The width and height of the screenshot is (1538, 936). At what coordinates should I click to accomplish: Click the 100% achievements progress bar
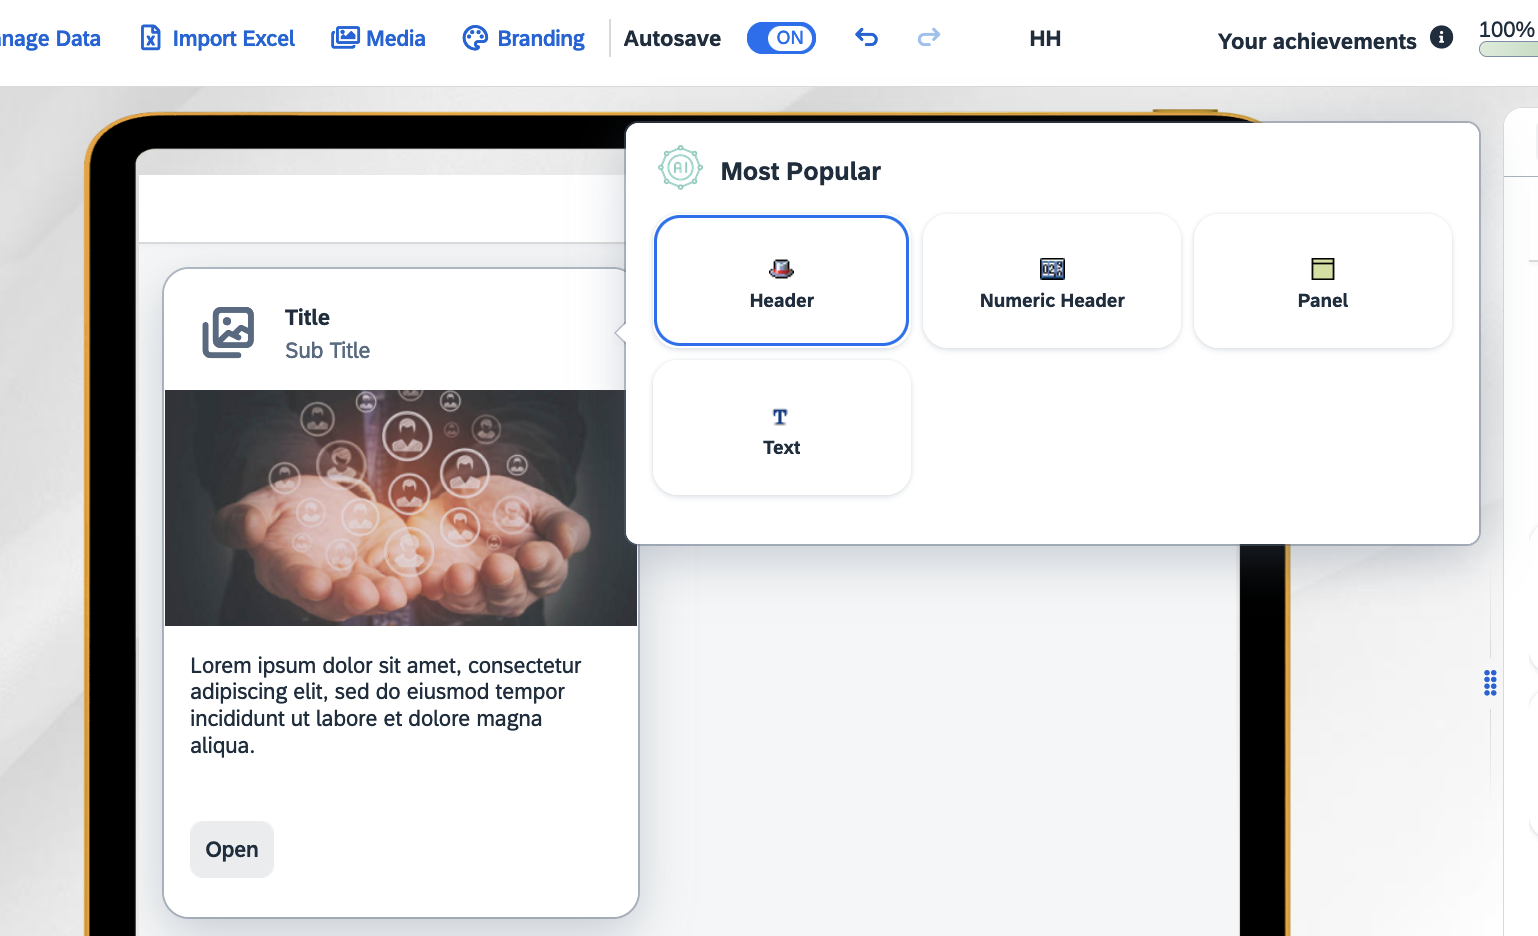[x=1508, y=49]
